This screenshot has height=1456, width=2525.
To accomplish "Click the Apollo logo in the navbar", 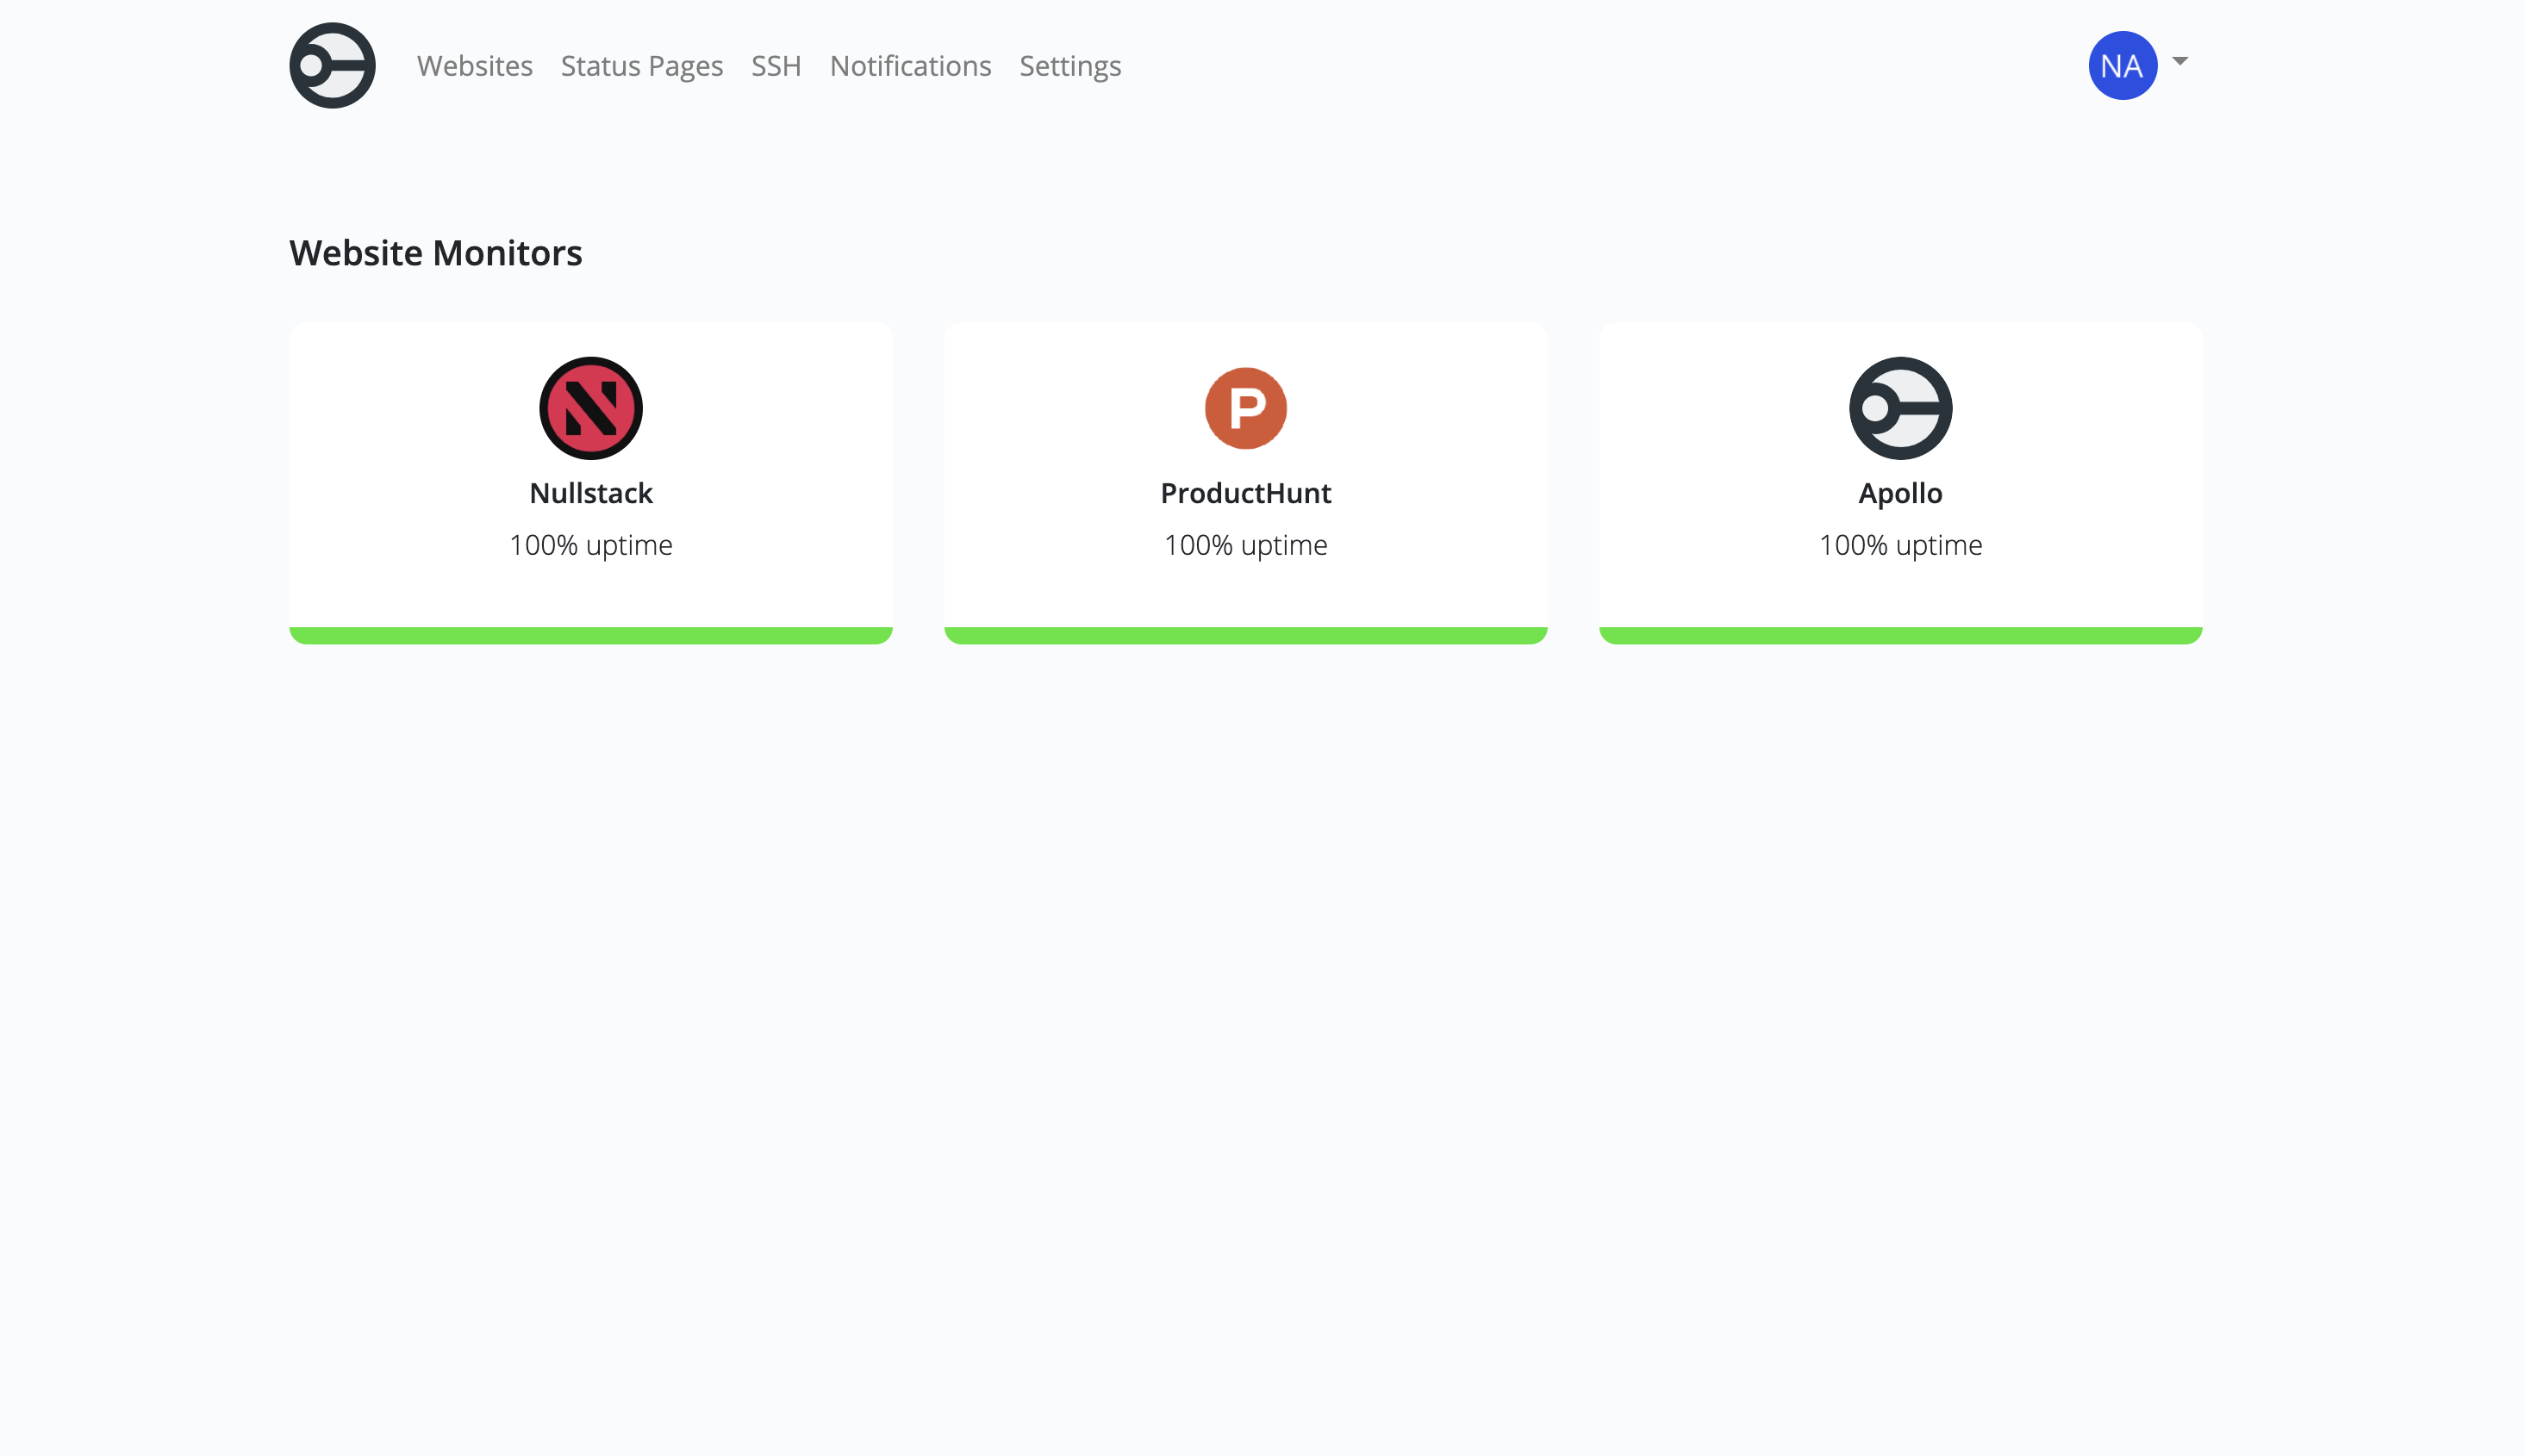I will click(x=332, y=65).
